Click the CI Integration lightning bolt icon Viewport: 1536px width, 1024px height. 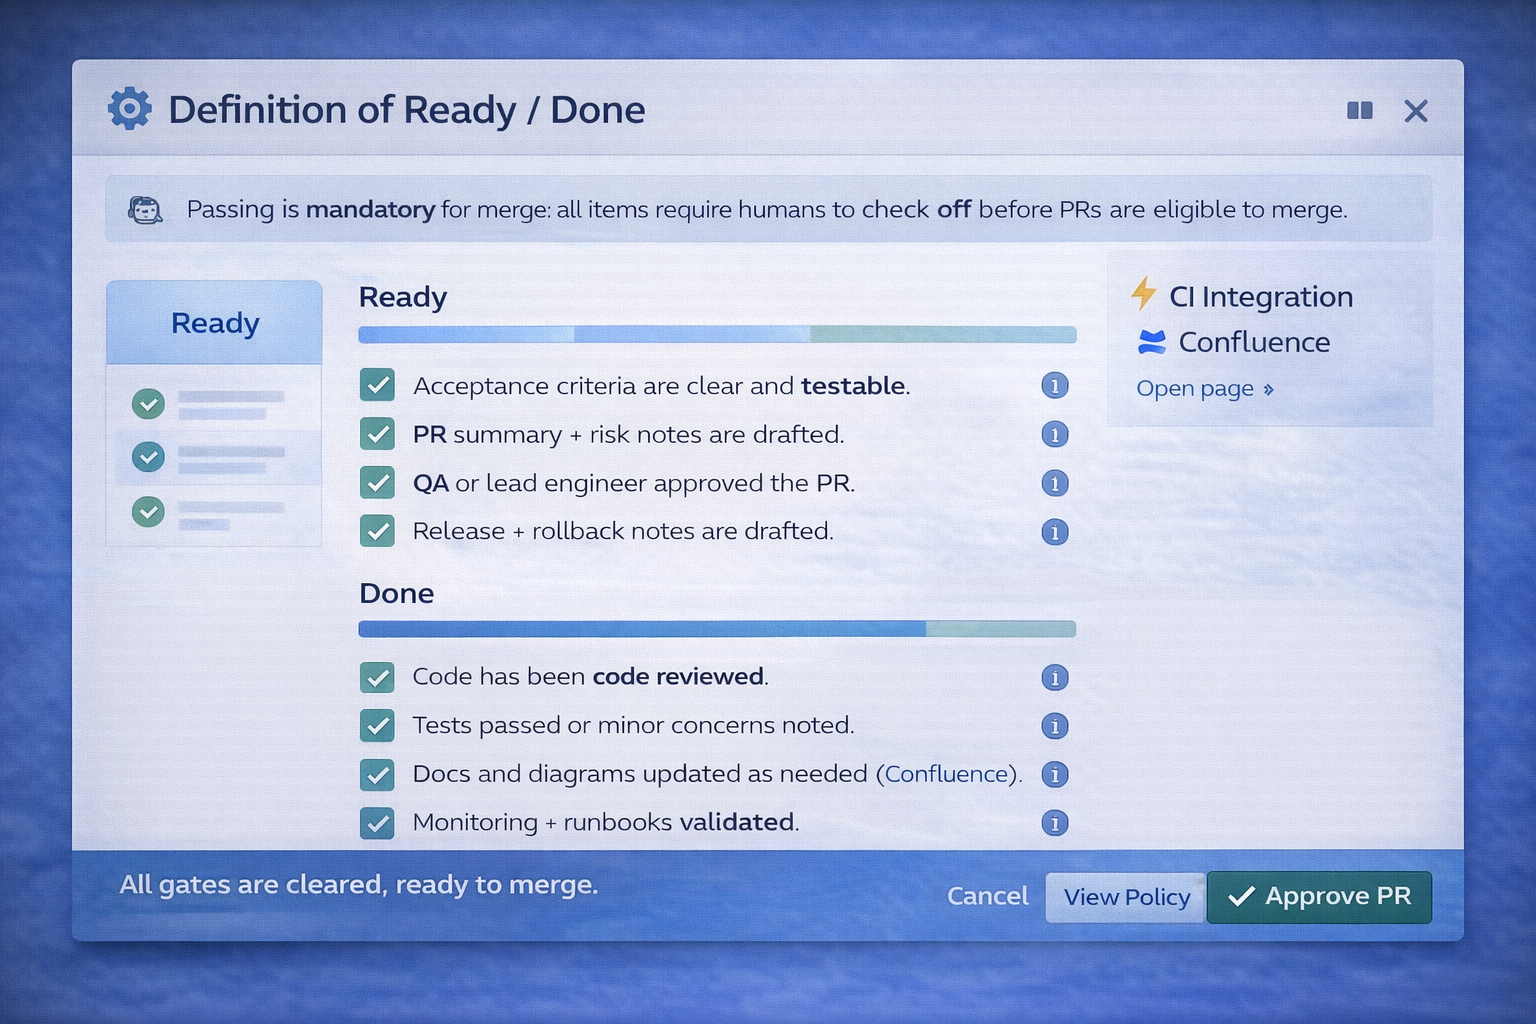[1143, 295]
